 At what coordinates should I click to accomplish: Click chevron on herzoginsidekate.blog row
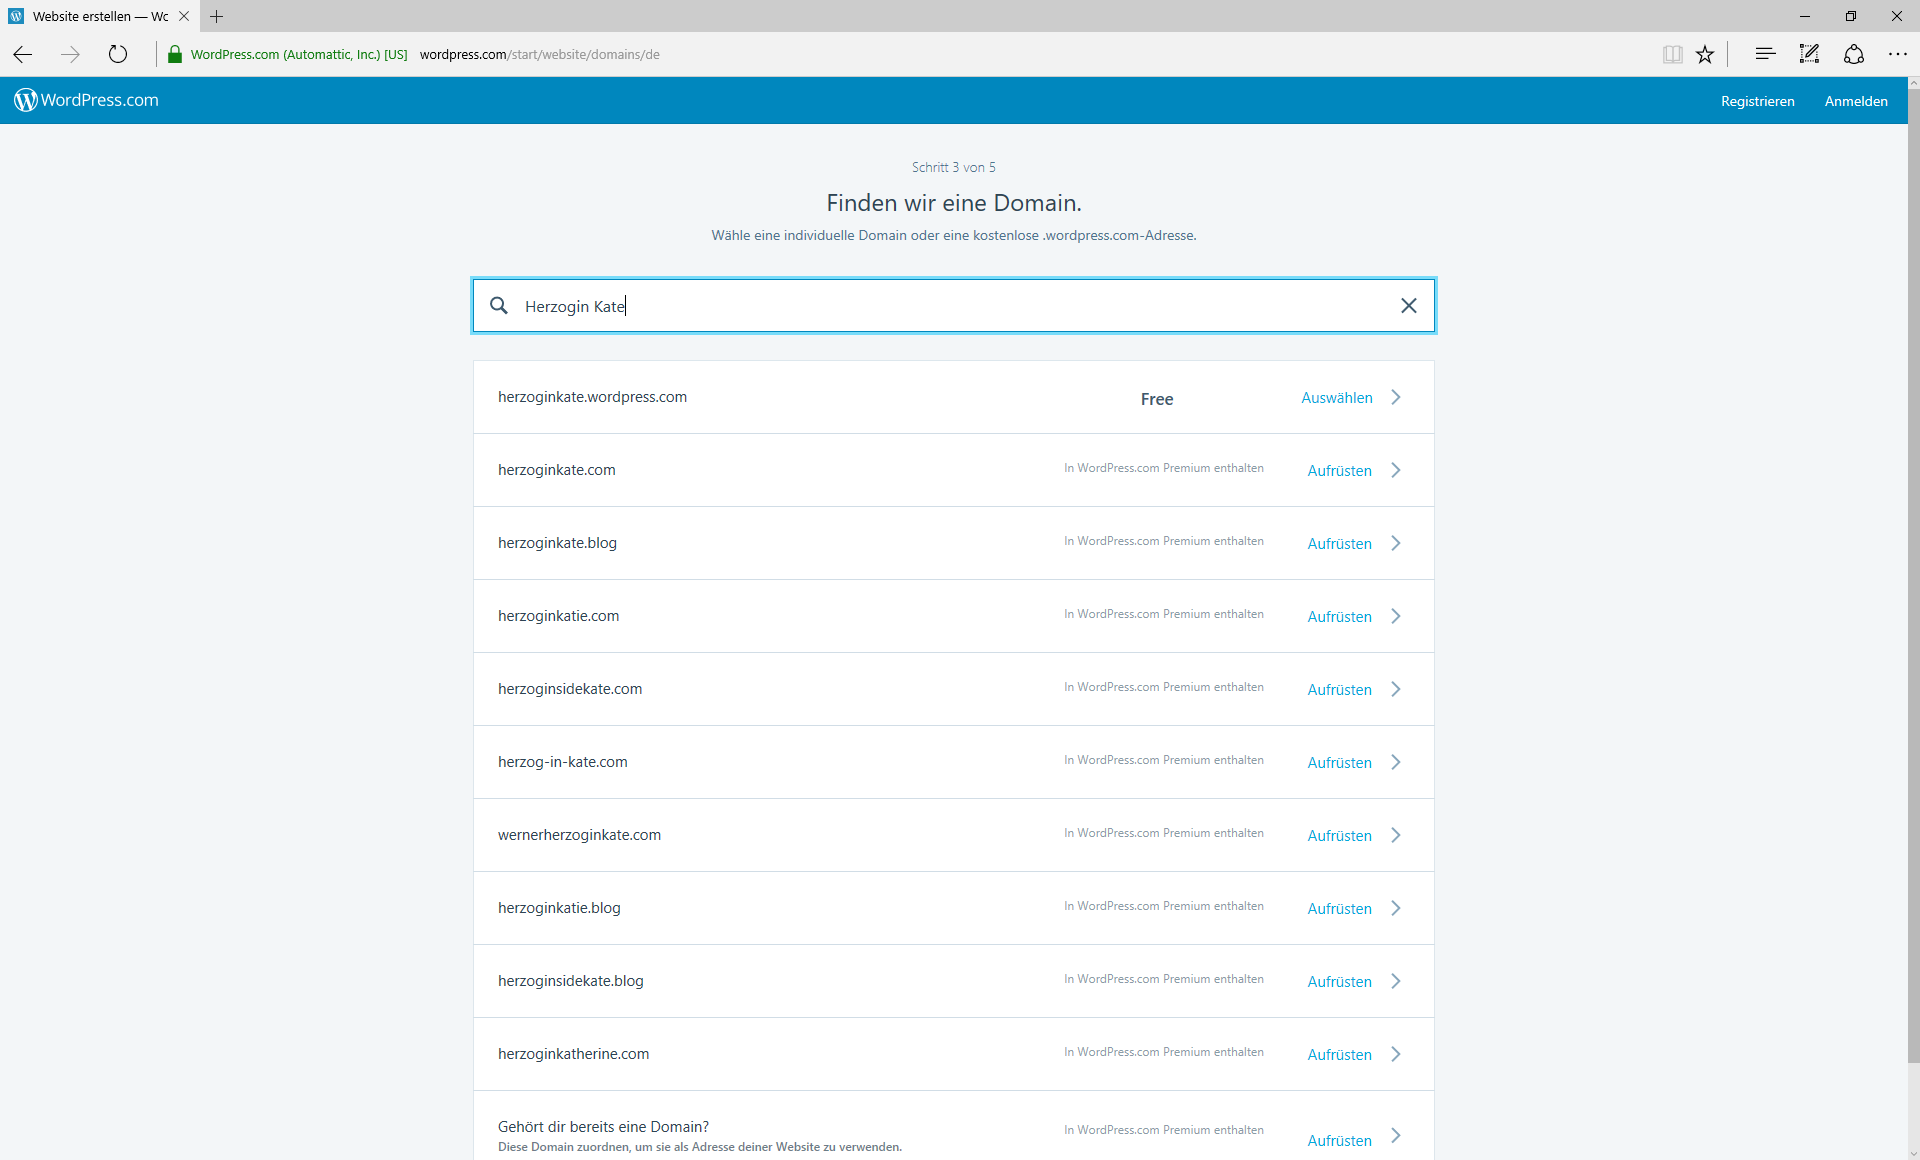tap(1396, 981)
